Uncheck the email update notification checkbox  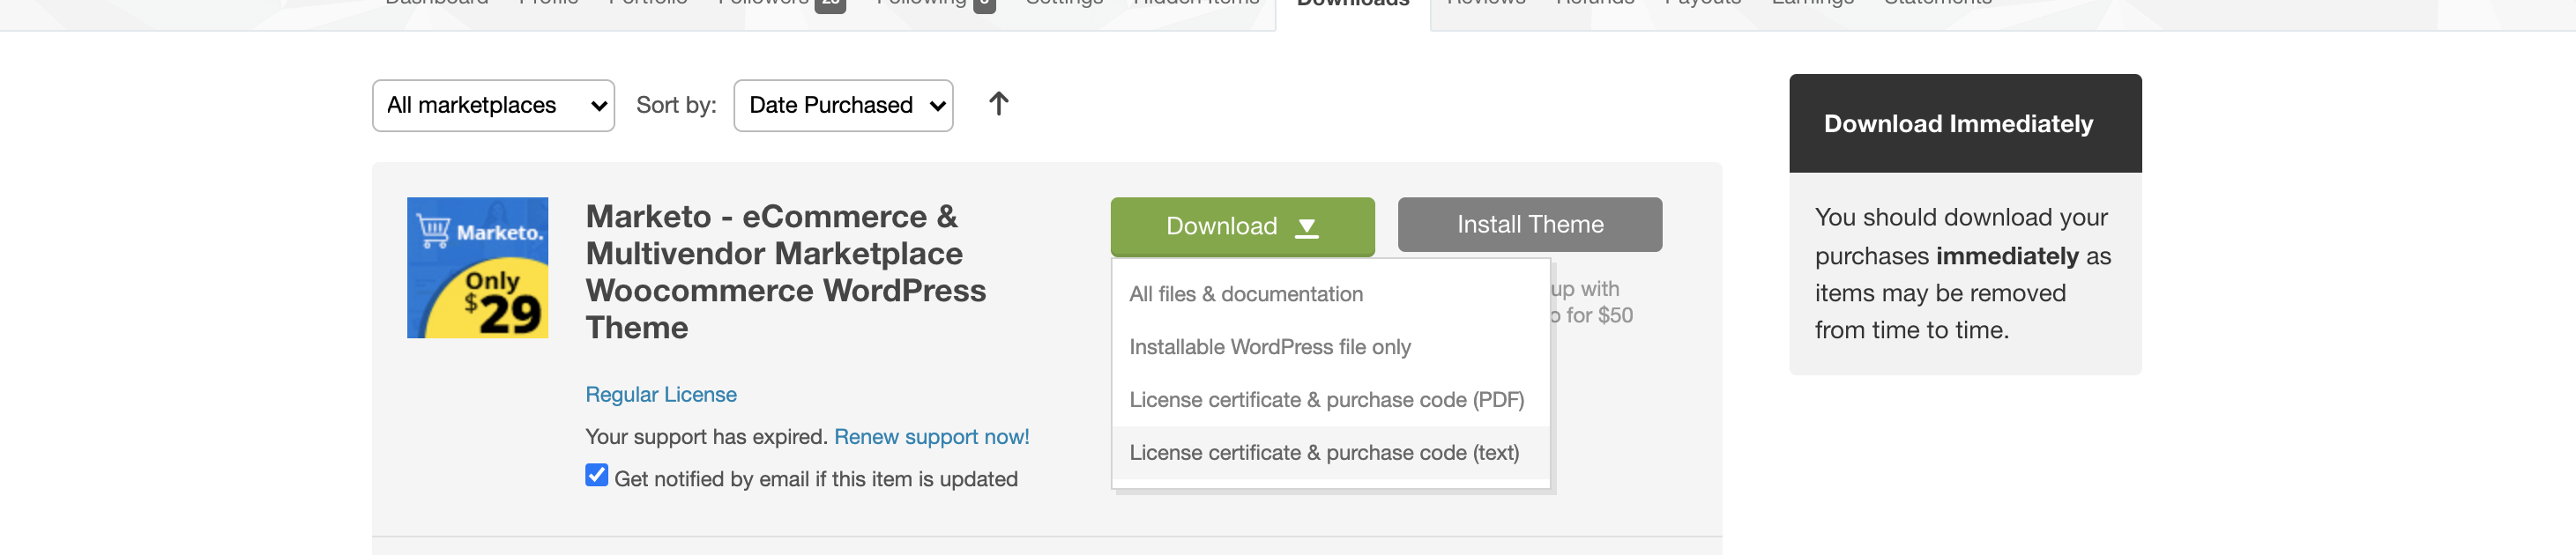click(597, 475)
